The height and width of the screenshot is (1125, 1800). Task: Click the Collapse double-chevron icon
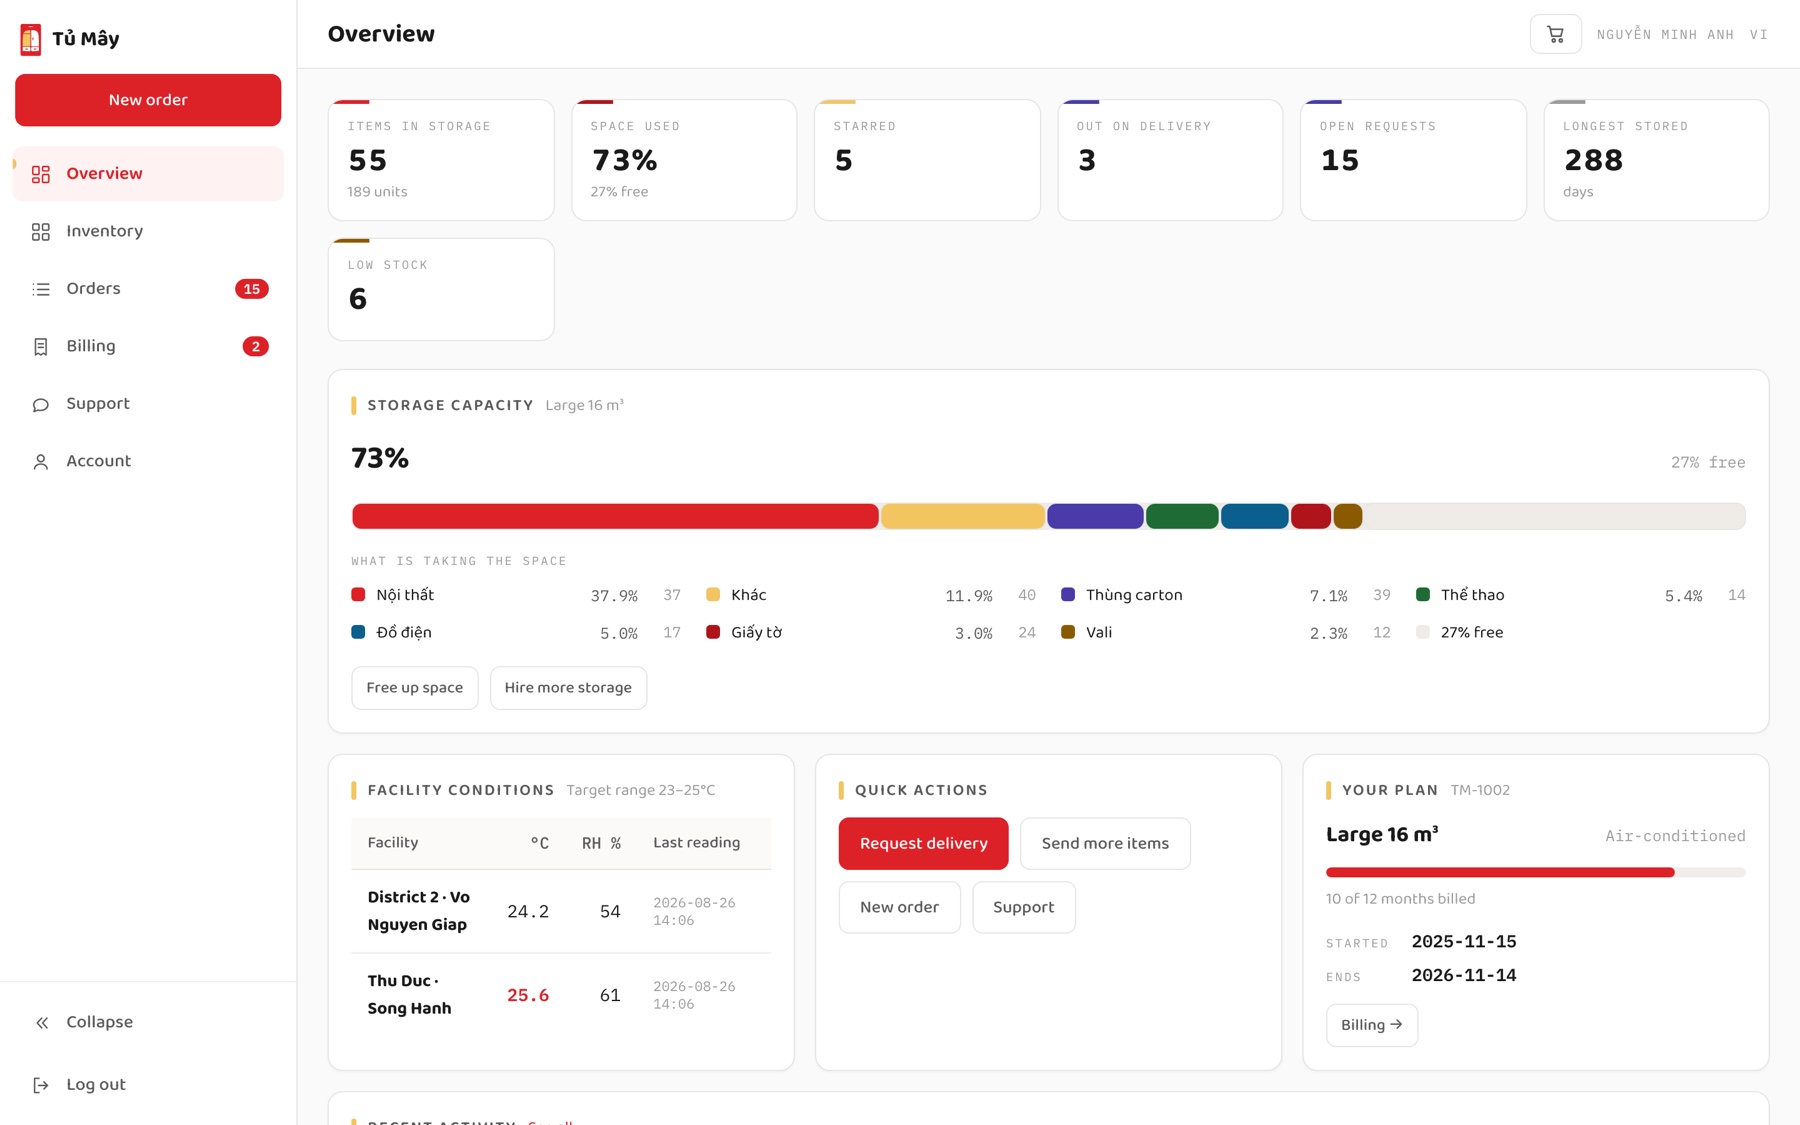[x=41, y=1022]
